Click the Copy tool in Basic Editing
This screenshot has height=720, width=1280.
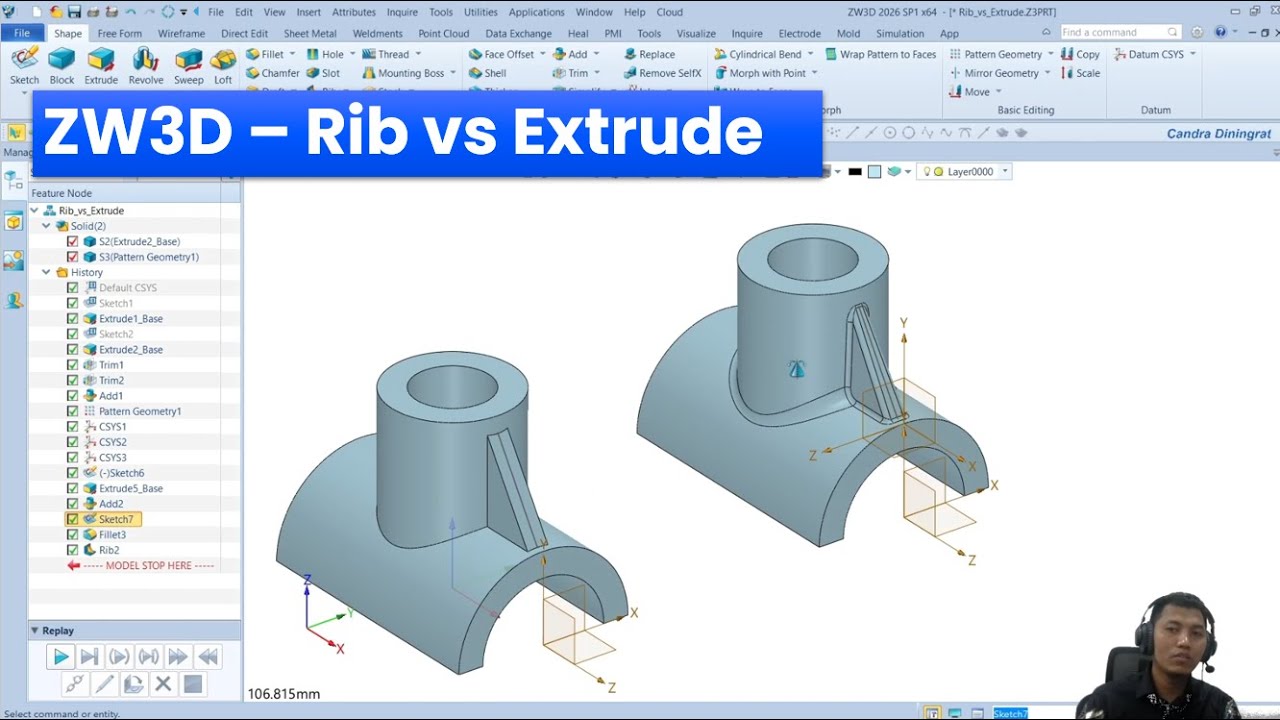point(1080,54)
